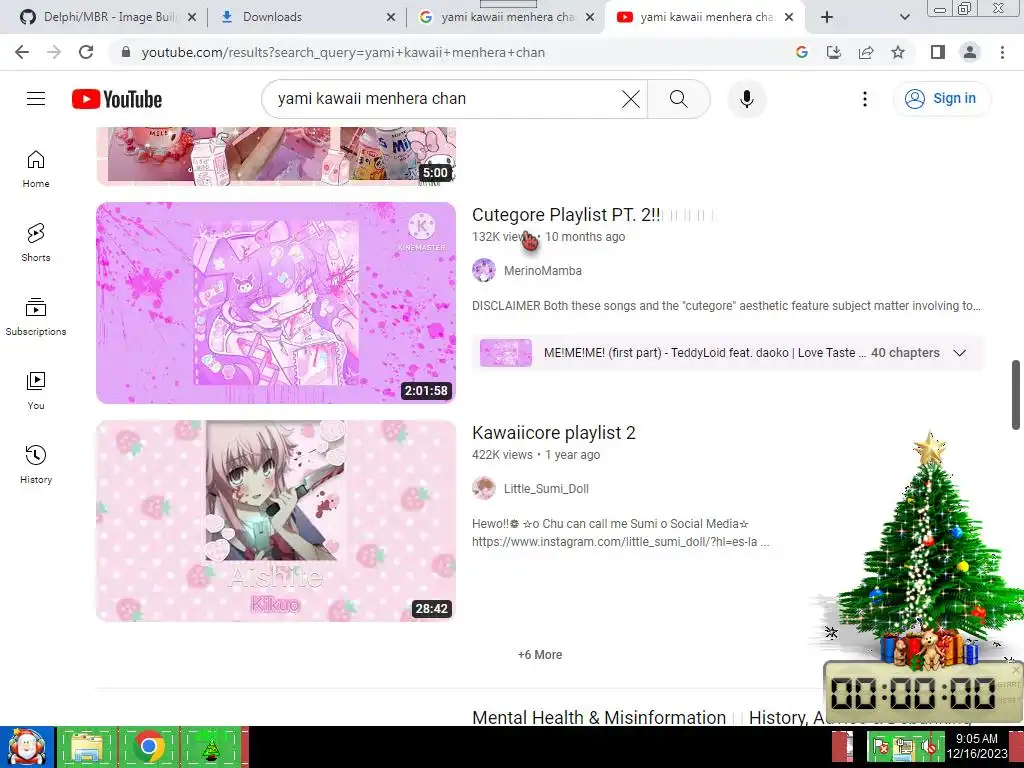This screenshot has height=768, width=1024.
Task: Open Cutegore Playlist PT. 2 video title
Action: tap(566, 214)
